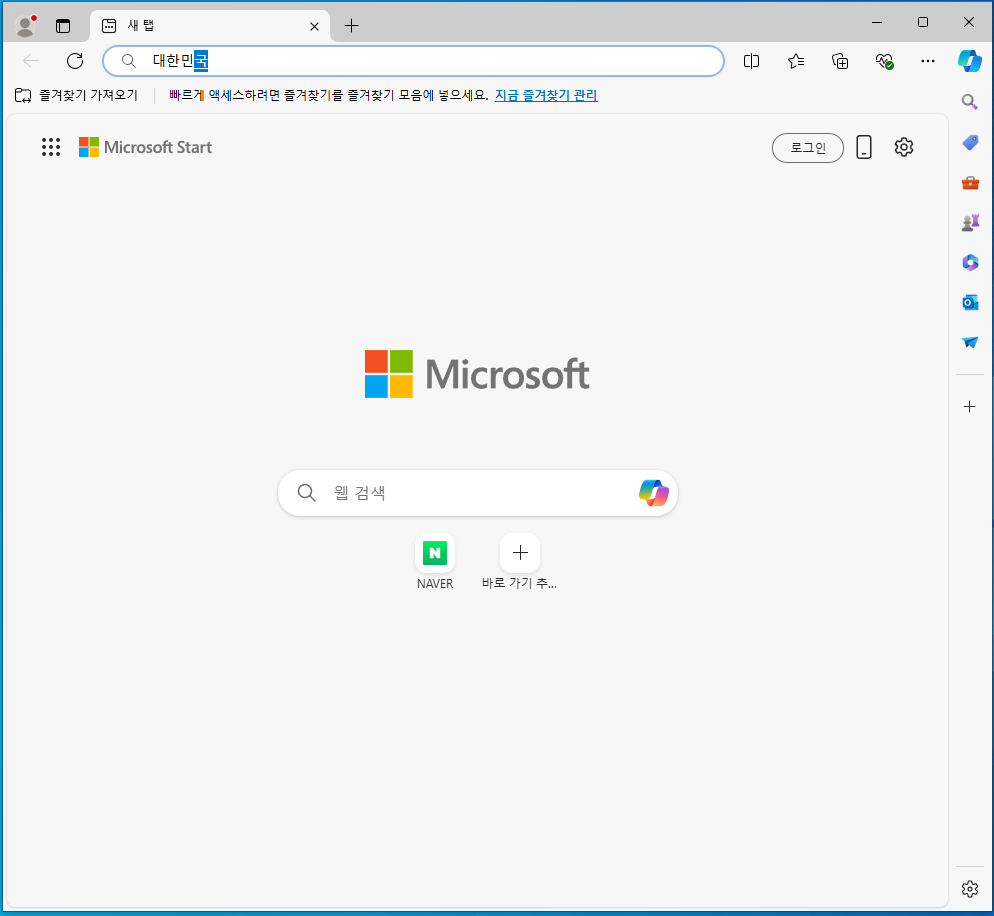Open sidebar Tools briefcase icon
Image resolution: width=994 pixels, height=916 pixels.
click(970, 183)
